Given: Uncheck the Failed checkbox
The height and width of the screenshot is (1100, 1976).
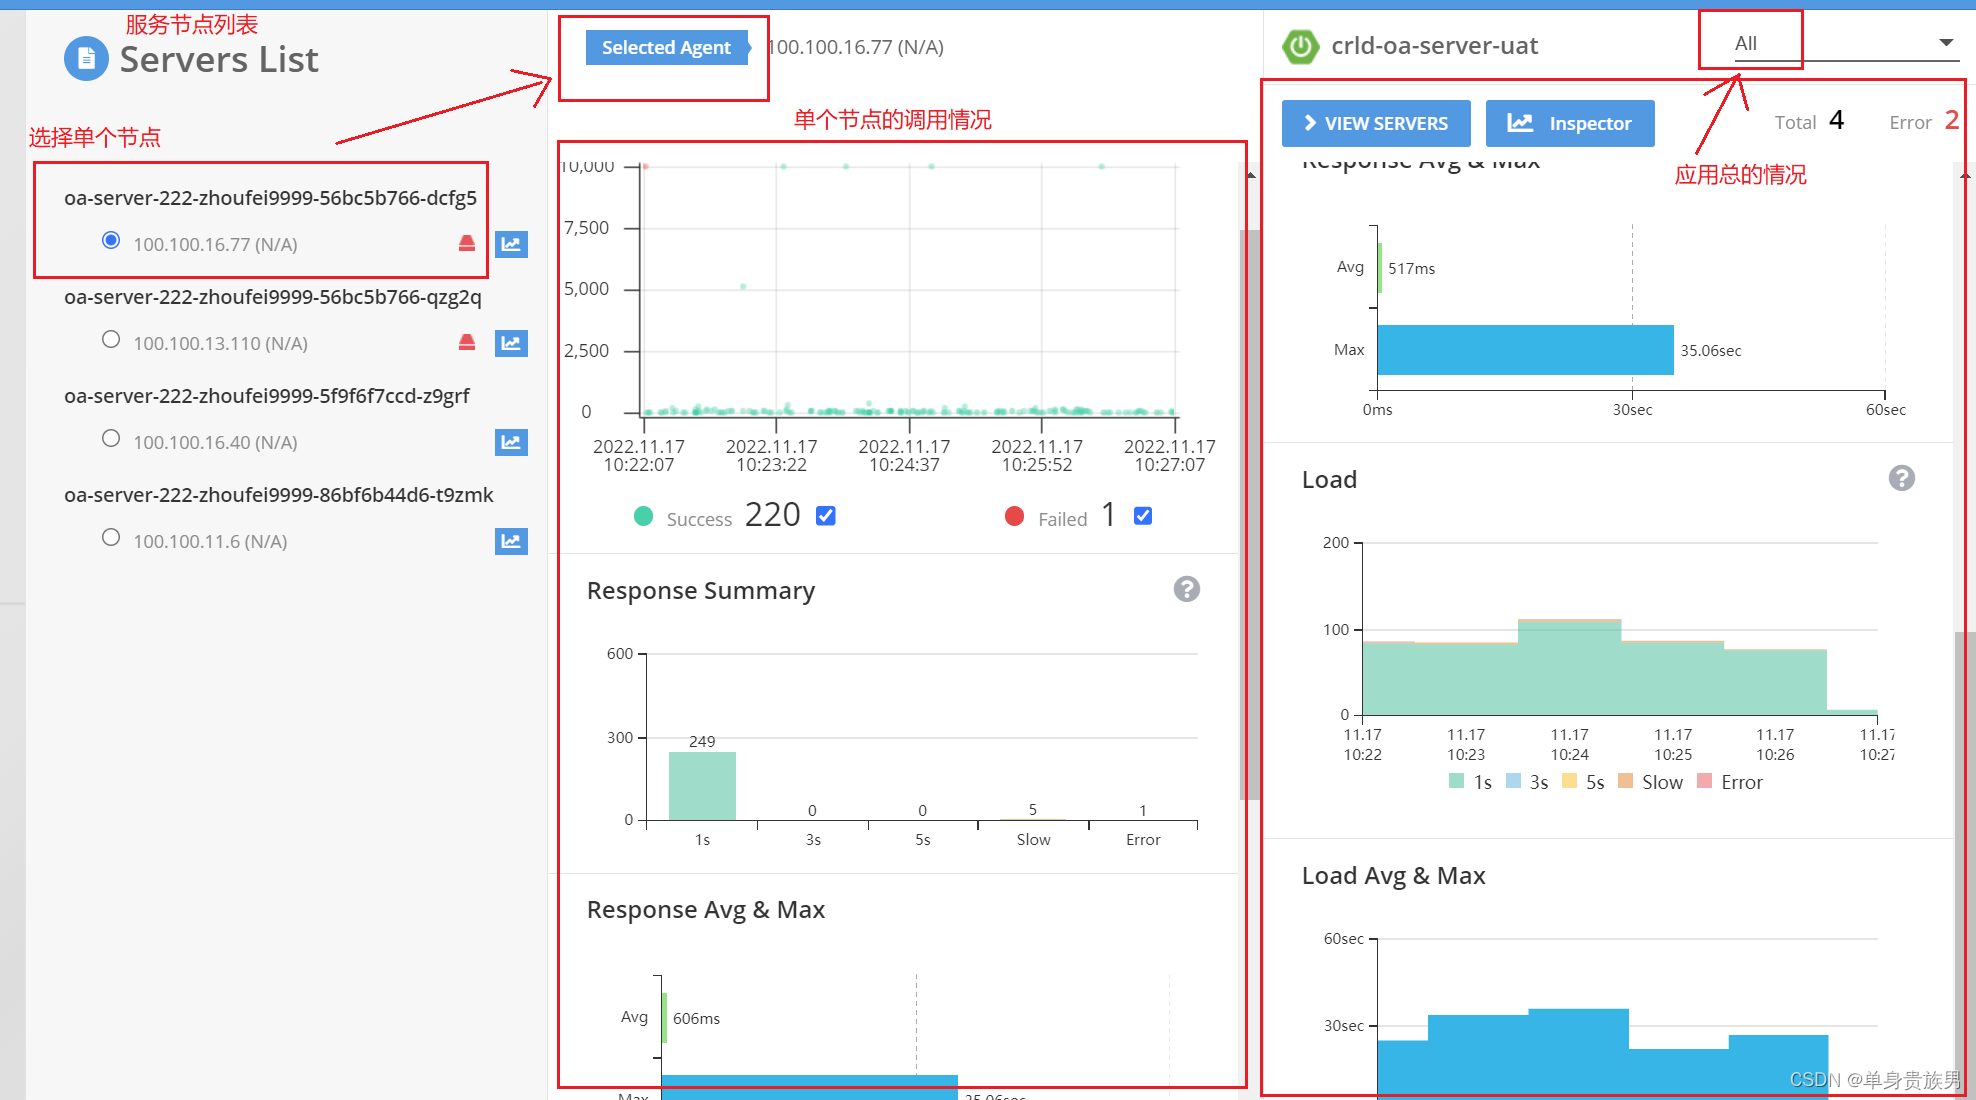Looking at the screenshot, I should pos(1143,516).
